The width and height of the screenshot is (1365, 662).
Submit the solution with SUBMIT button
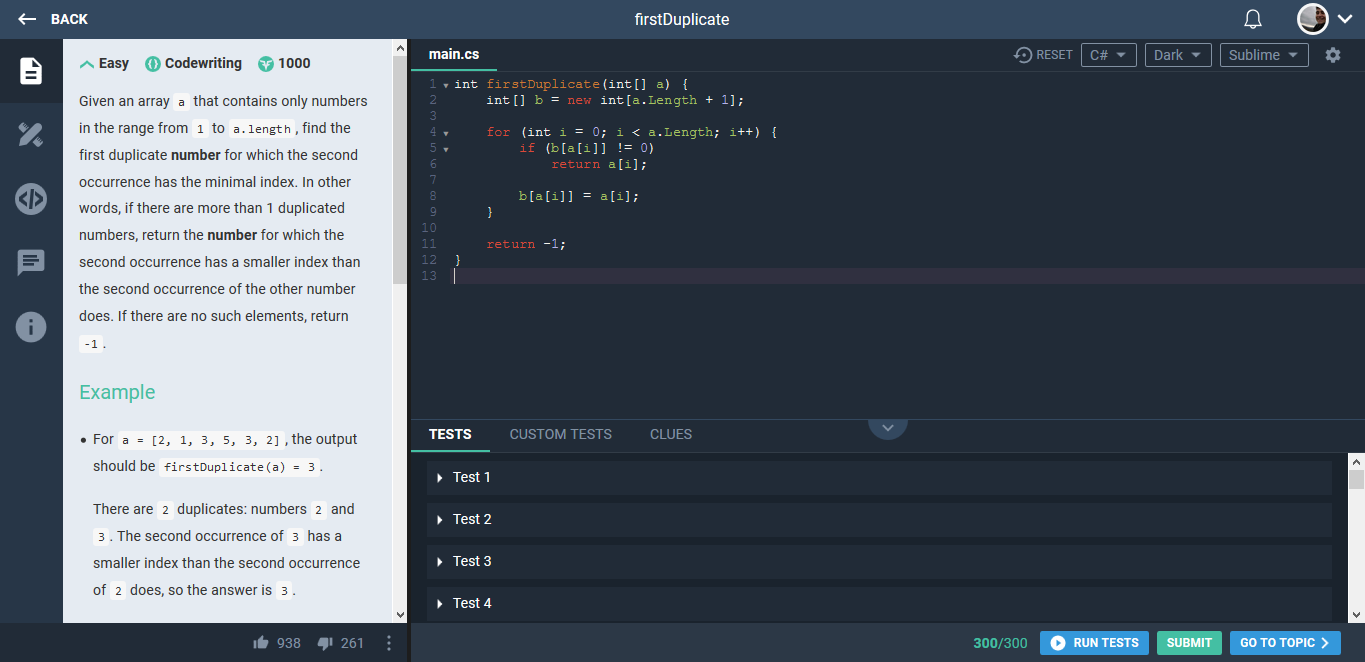(x=1189, y=643)
